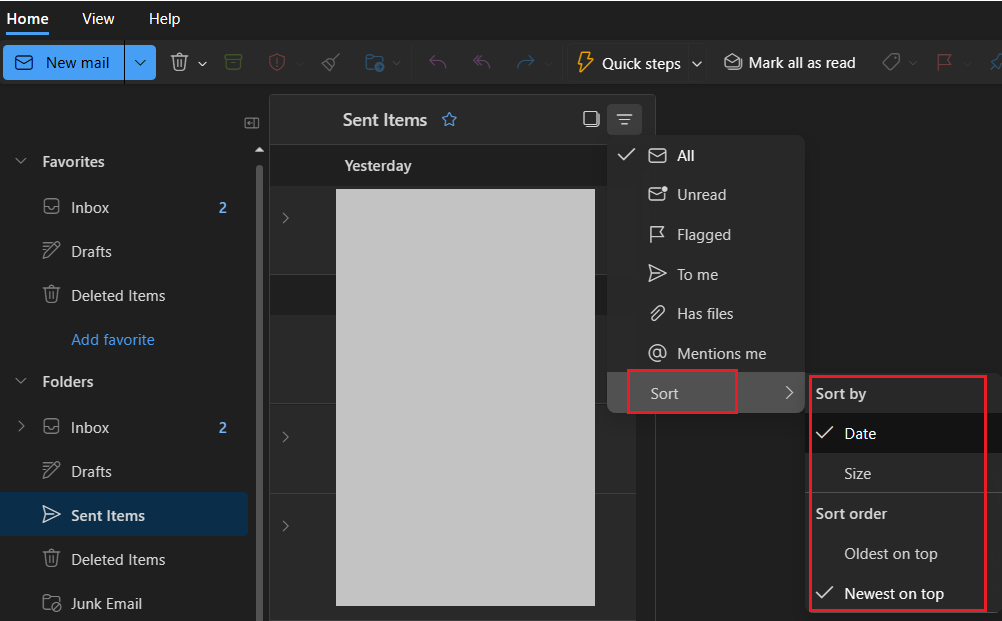Select the Flagged filter option
This screenshot has width=1002, height=621.
tap(705, 234)
